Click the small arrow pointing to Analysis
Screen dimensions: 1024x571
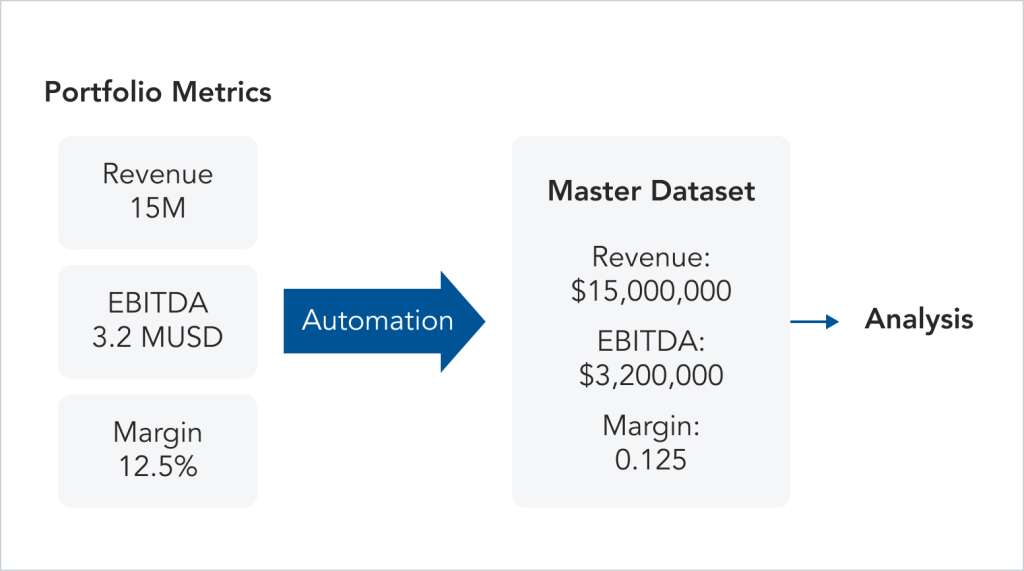[x=815, y=321]
